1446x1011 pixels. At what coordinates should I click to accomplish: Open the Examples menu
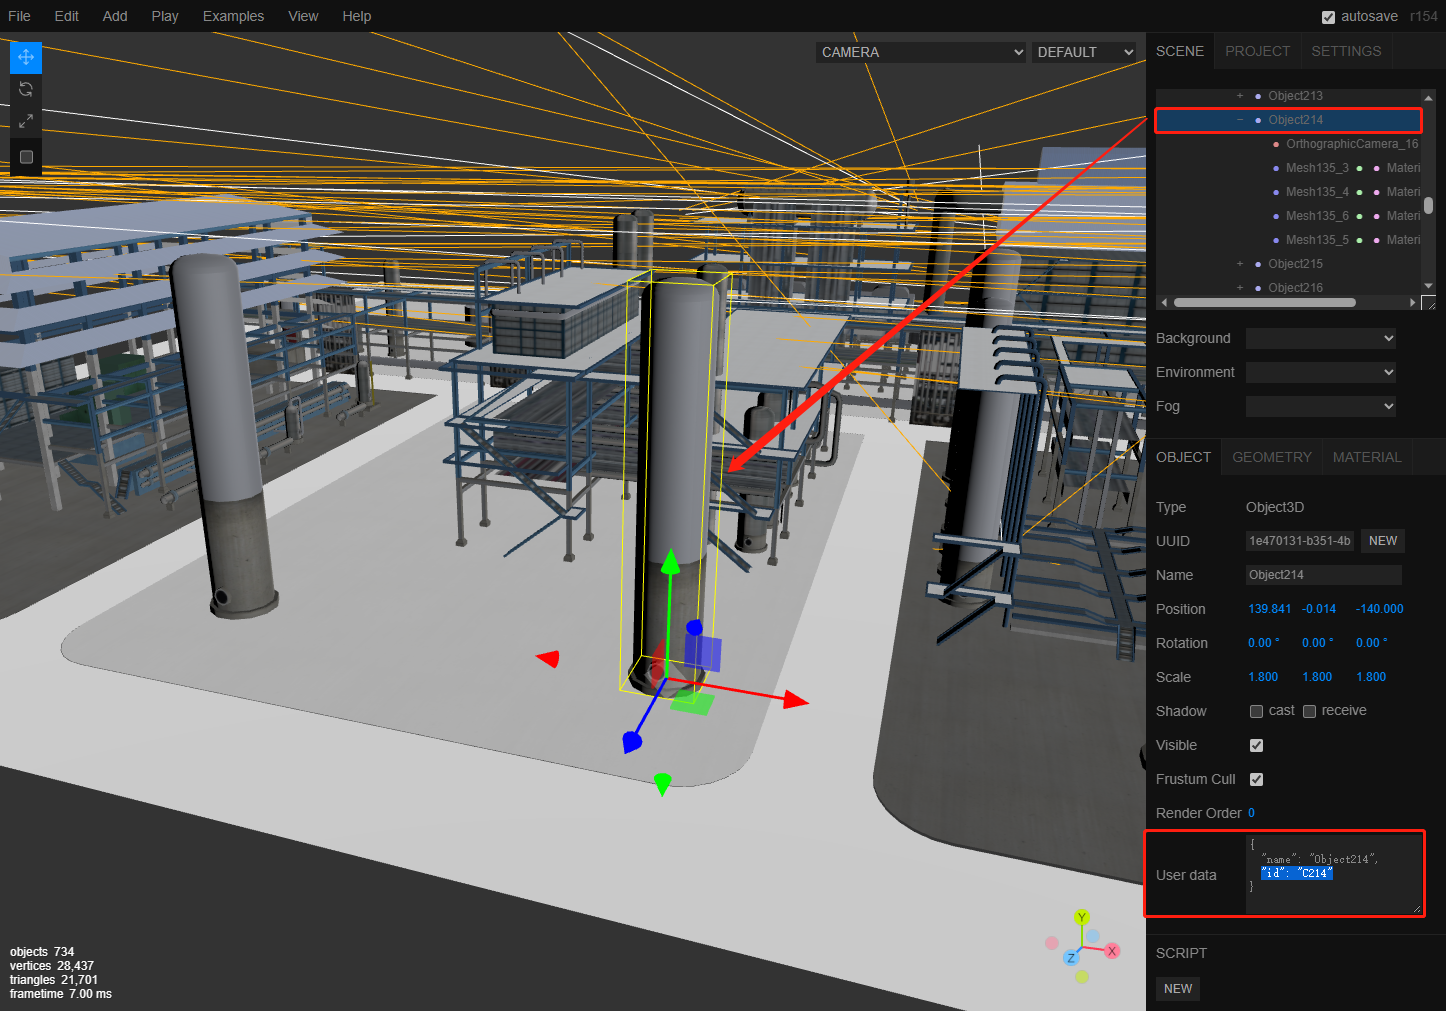(233, 16)
